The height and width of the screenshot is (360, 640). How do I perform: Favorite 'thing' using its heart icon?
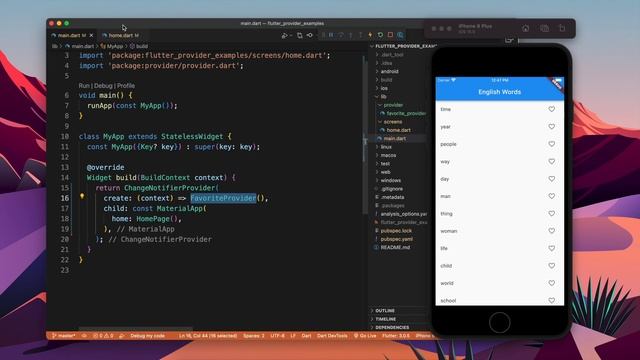coord(551,213)
